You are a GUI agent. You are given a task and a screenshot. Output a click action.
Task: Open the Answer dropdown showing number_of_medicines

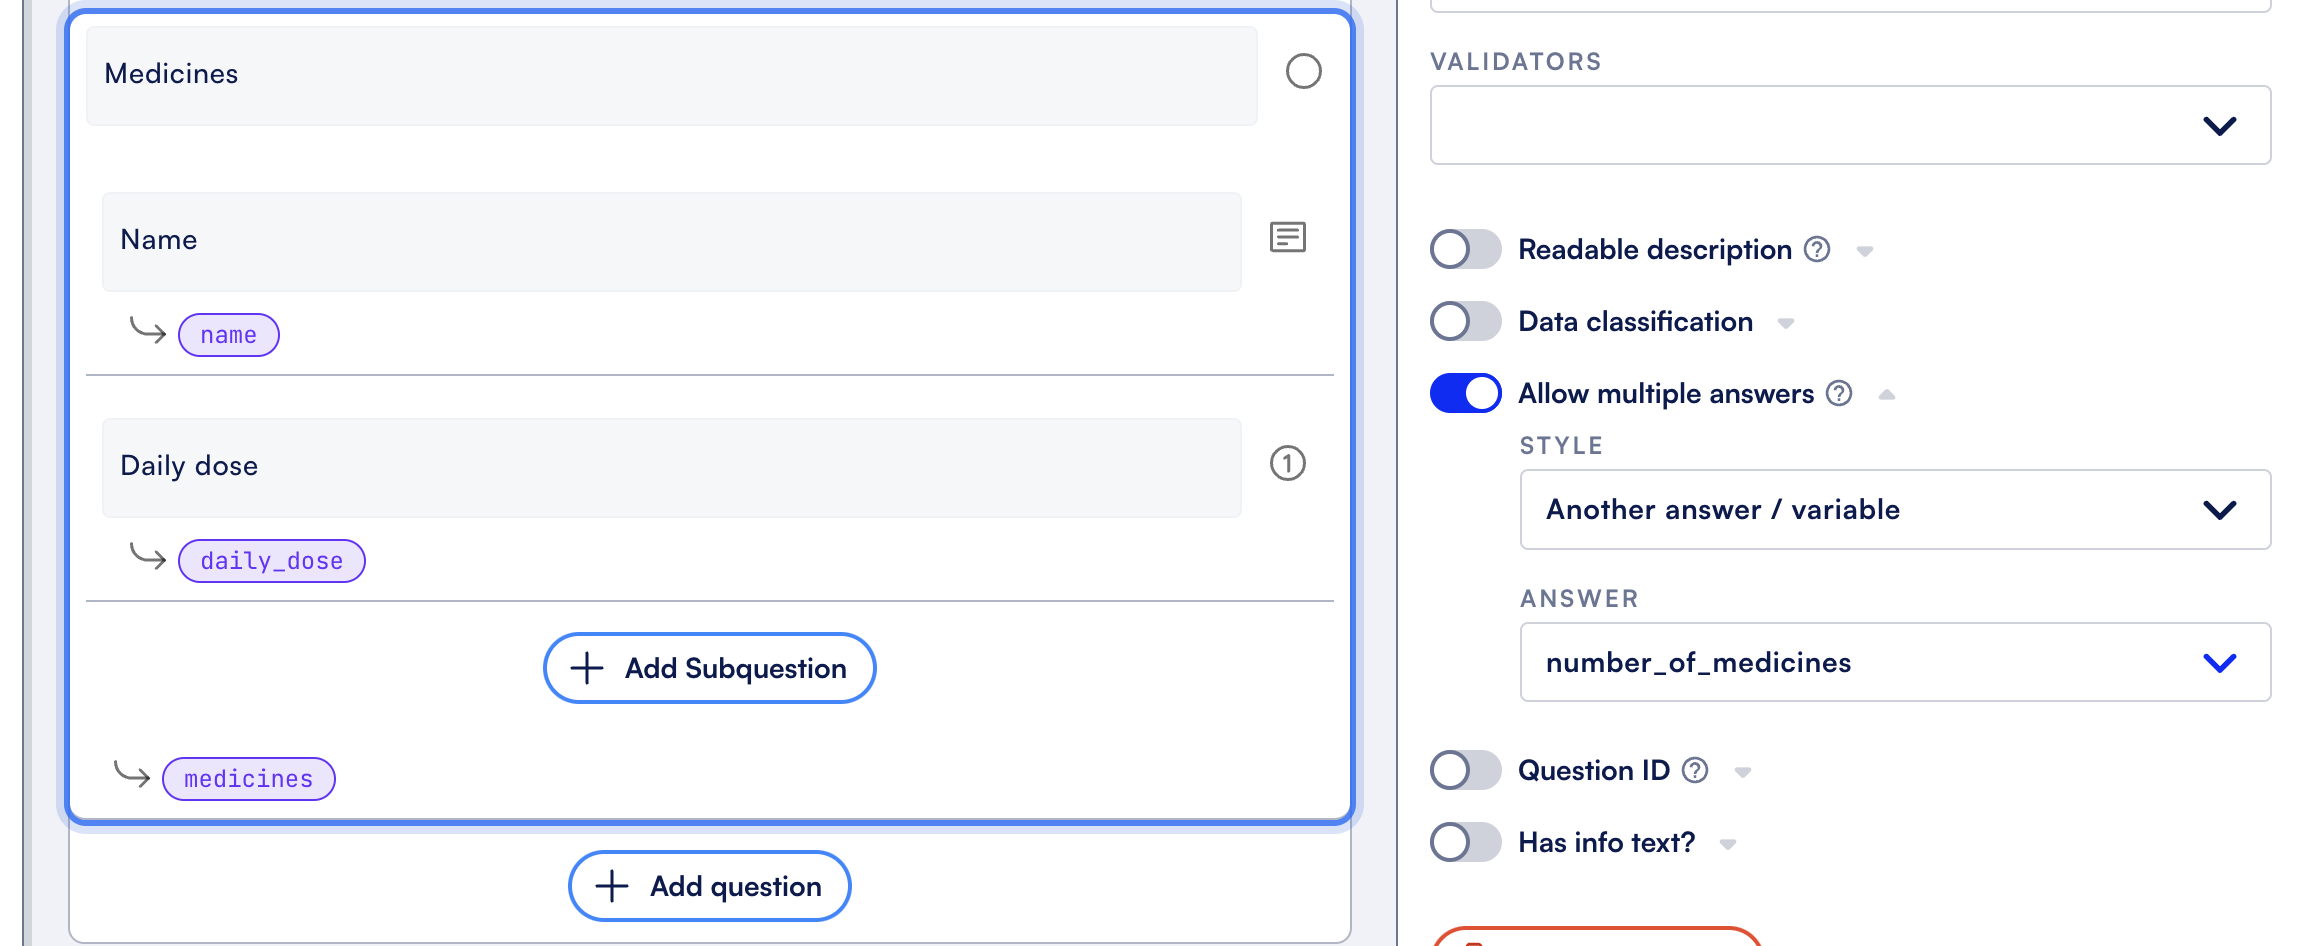click(x=1895, y=662)
